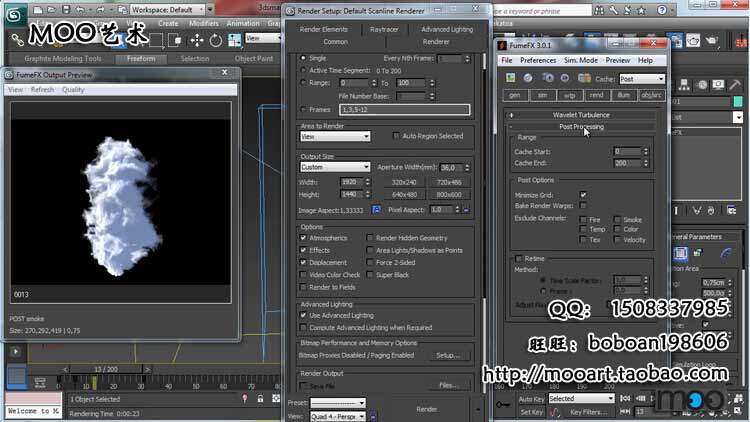
Task: Toggle the Effects checkbox
Action: point(303,250)
